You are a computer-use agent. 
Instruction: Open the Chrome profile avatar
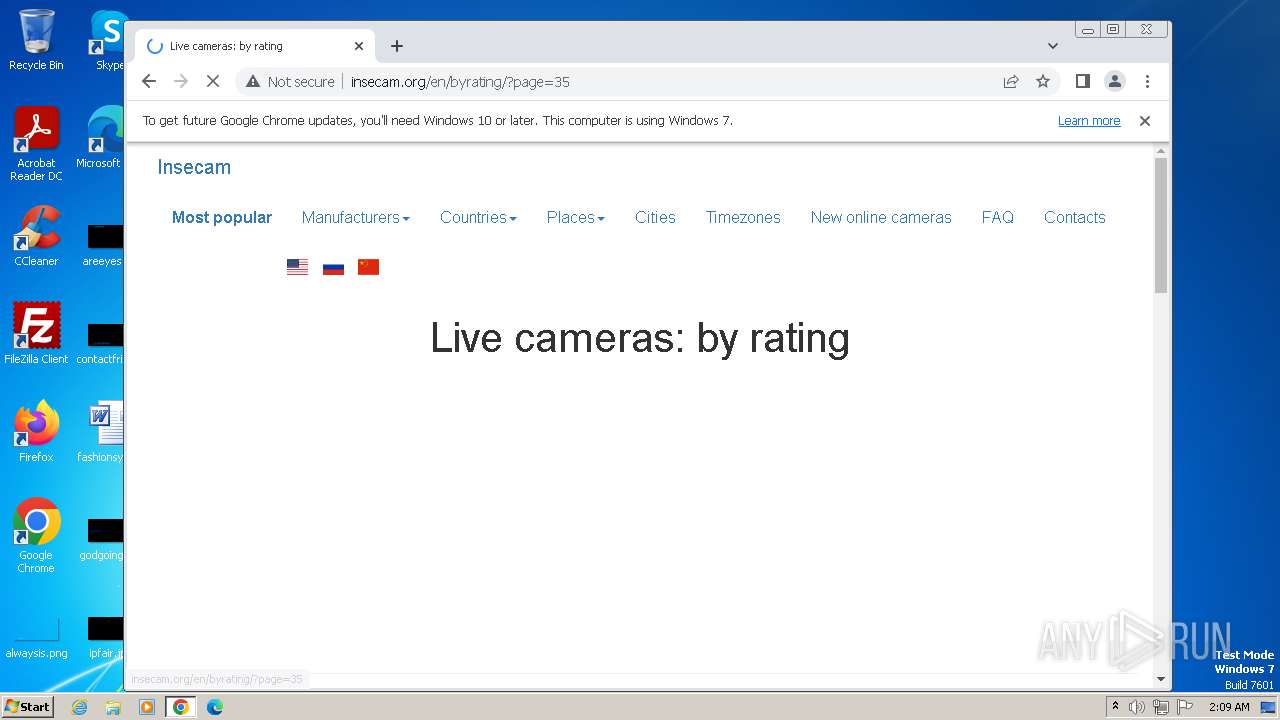[x=1115, y=81]
